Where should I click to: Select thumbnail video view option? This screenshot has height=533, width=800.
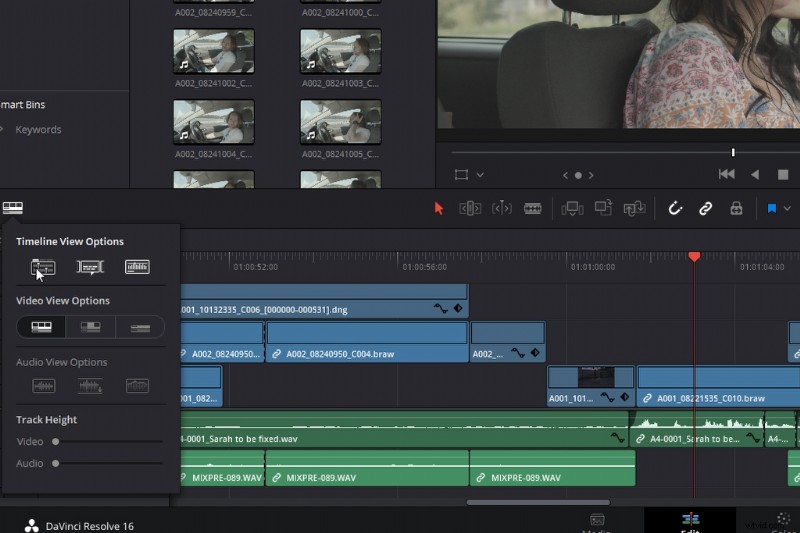click(x=90, y=327)
